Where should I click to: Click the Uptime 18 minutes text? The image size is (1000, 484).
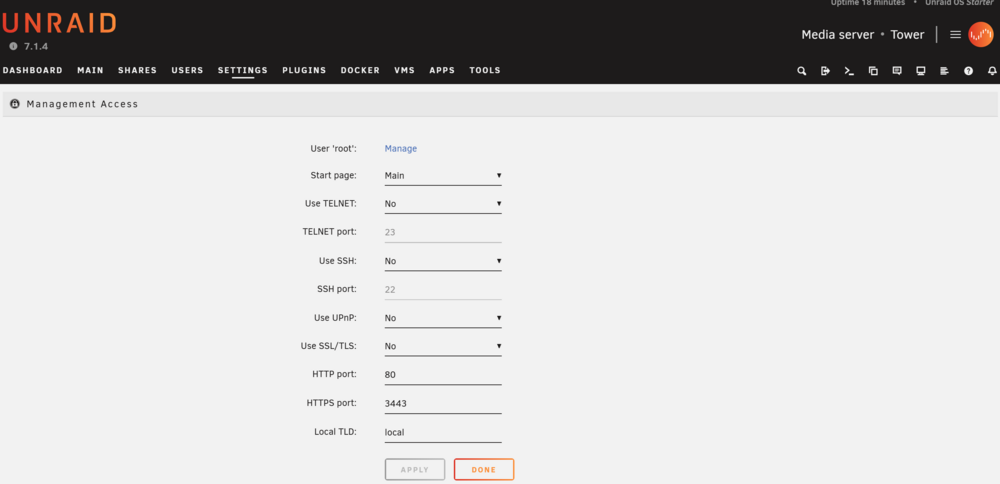tap(867, 3)
